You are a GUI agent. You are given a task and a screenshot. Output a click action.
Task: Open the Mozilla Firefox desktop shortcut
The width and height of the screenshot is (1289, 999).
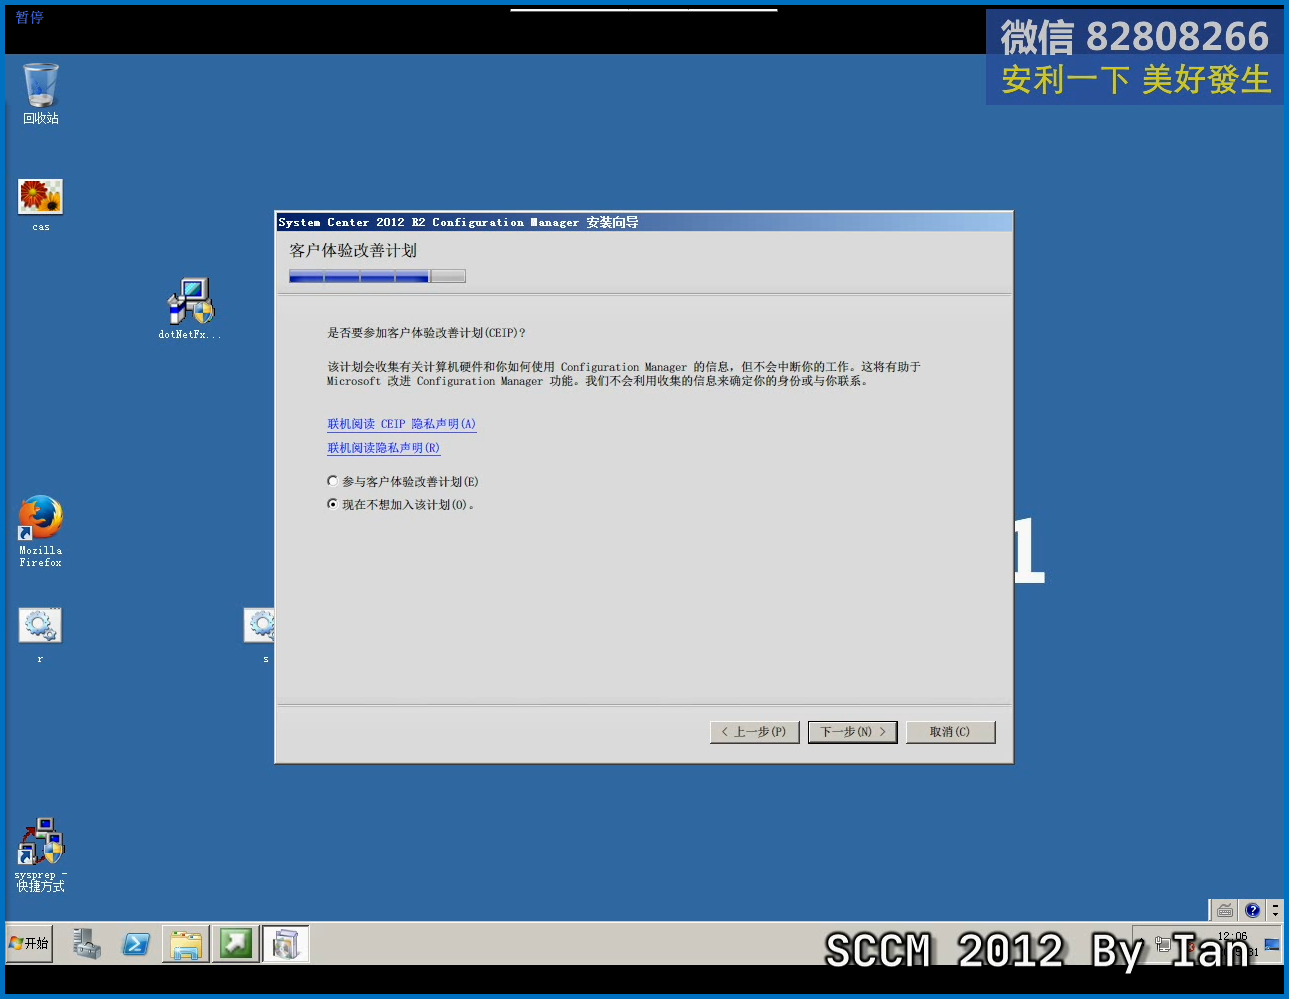click(41, 530)
